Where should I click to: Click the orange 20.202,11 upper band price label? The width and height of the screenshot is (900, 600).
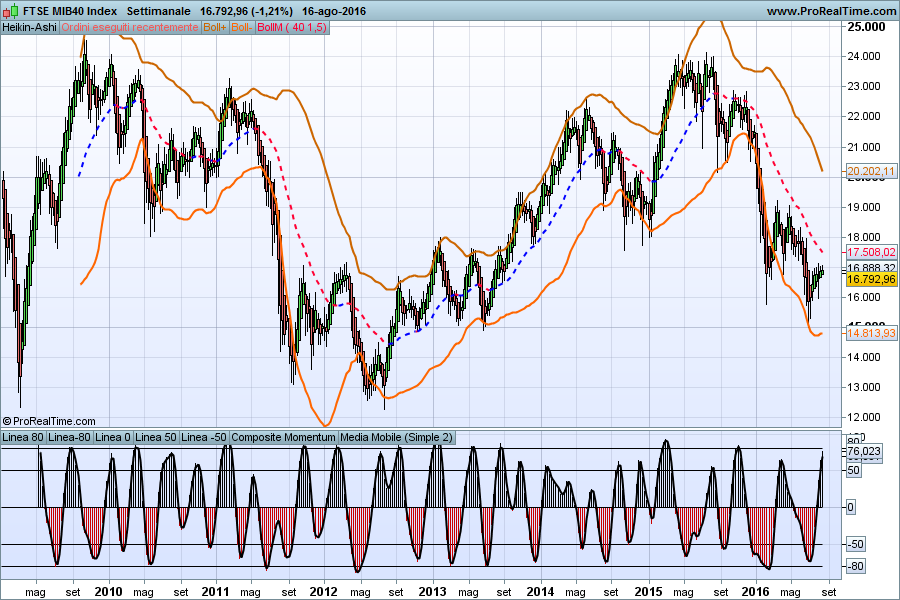[x=871, y=171]
